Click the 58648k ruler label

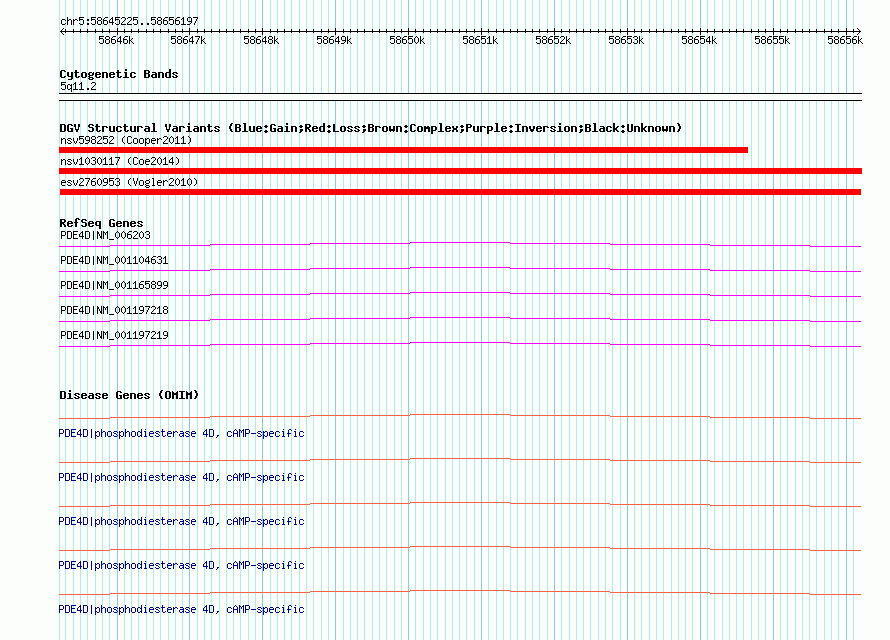point(261,40)
